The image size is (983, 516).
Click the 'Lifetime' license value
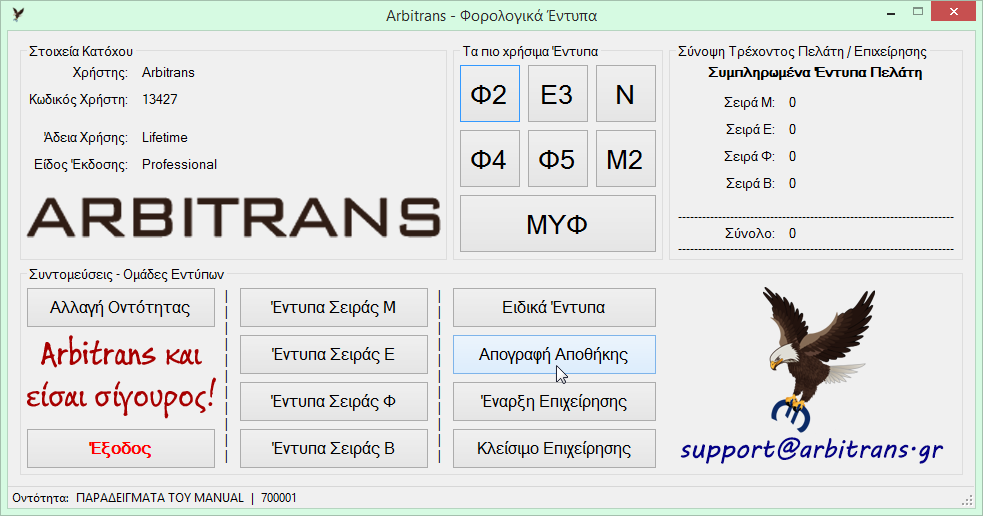coord(164,137)
